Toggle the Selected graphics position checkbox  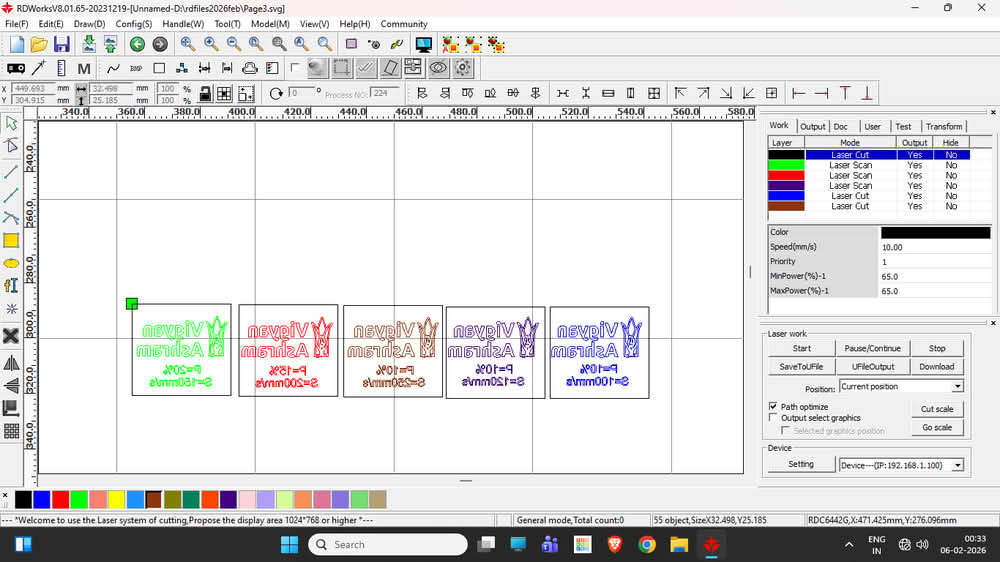pos(785,431)
